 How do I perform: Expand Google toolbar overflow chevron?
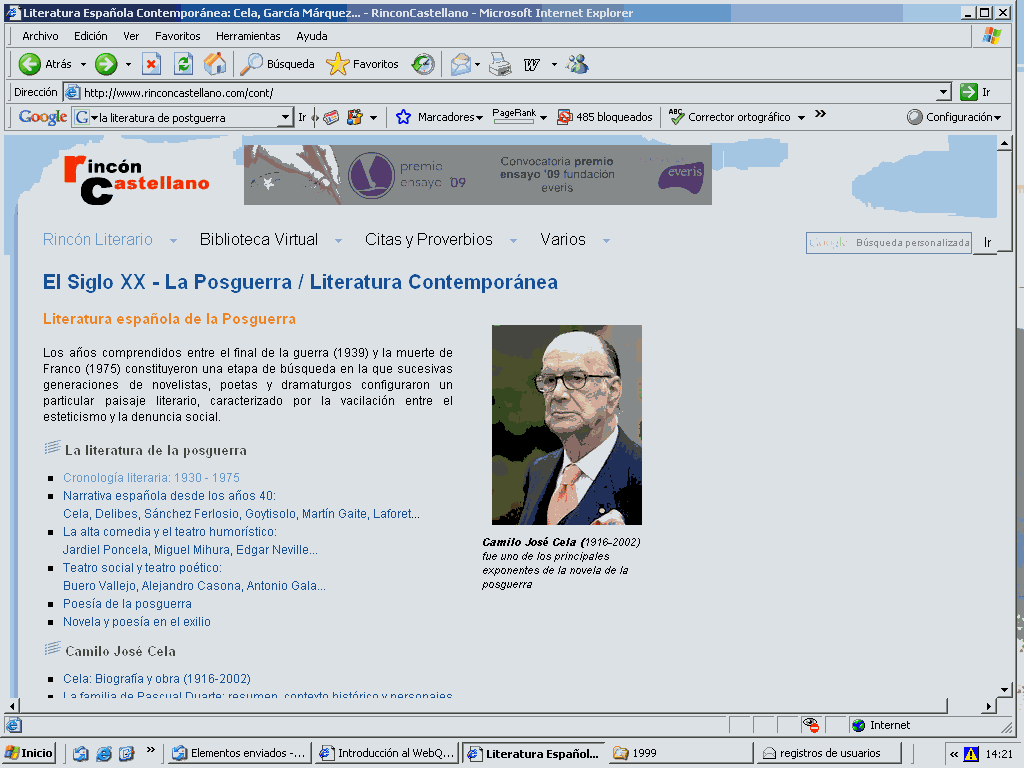click(x=820, y=114)
